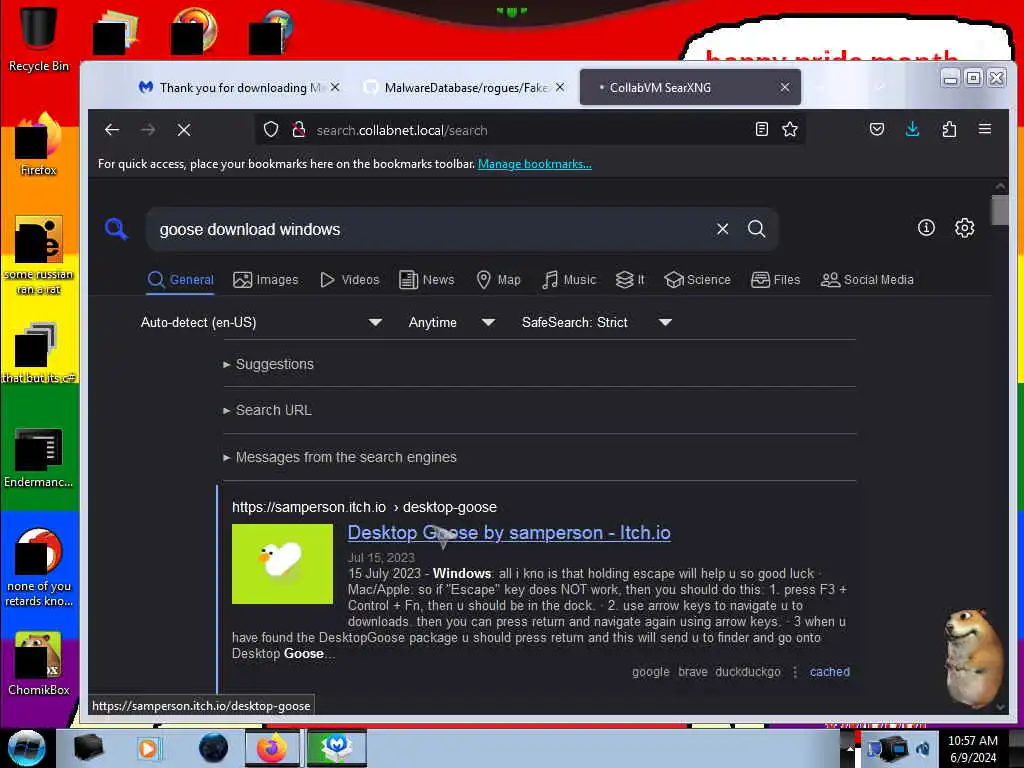Open the tracking protection shield icon
The width and height of the screenshot is (1024, 768).
(x=271, y=130)
